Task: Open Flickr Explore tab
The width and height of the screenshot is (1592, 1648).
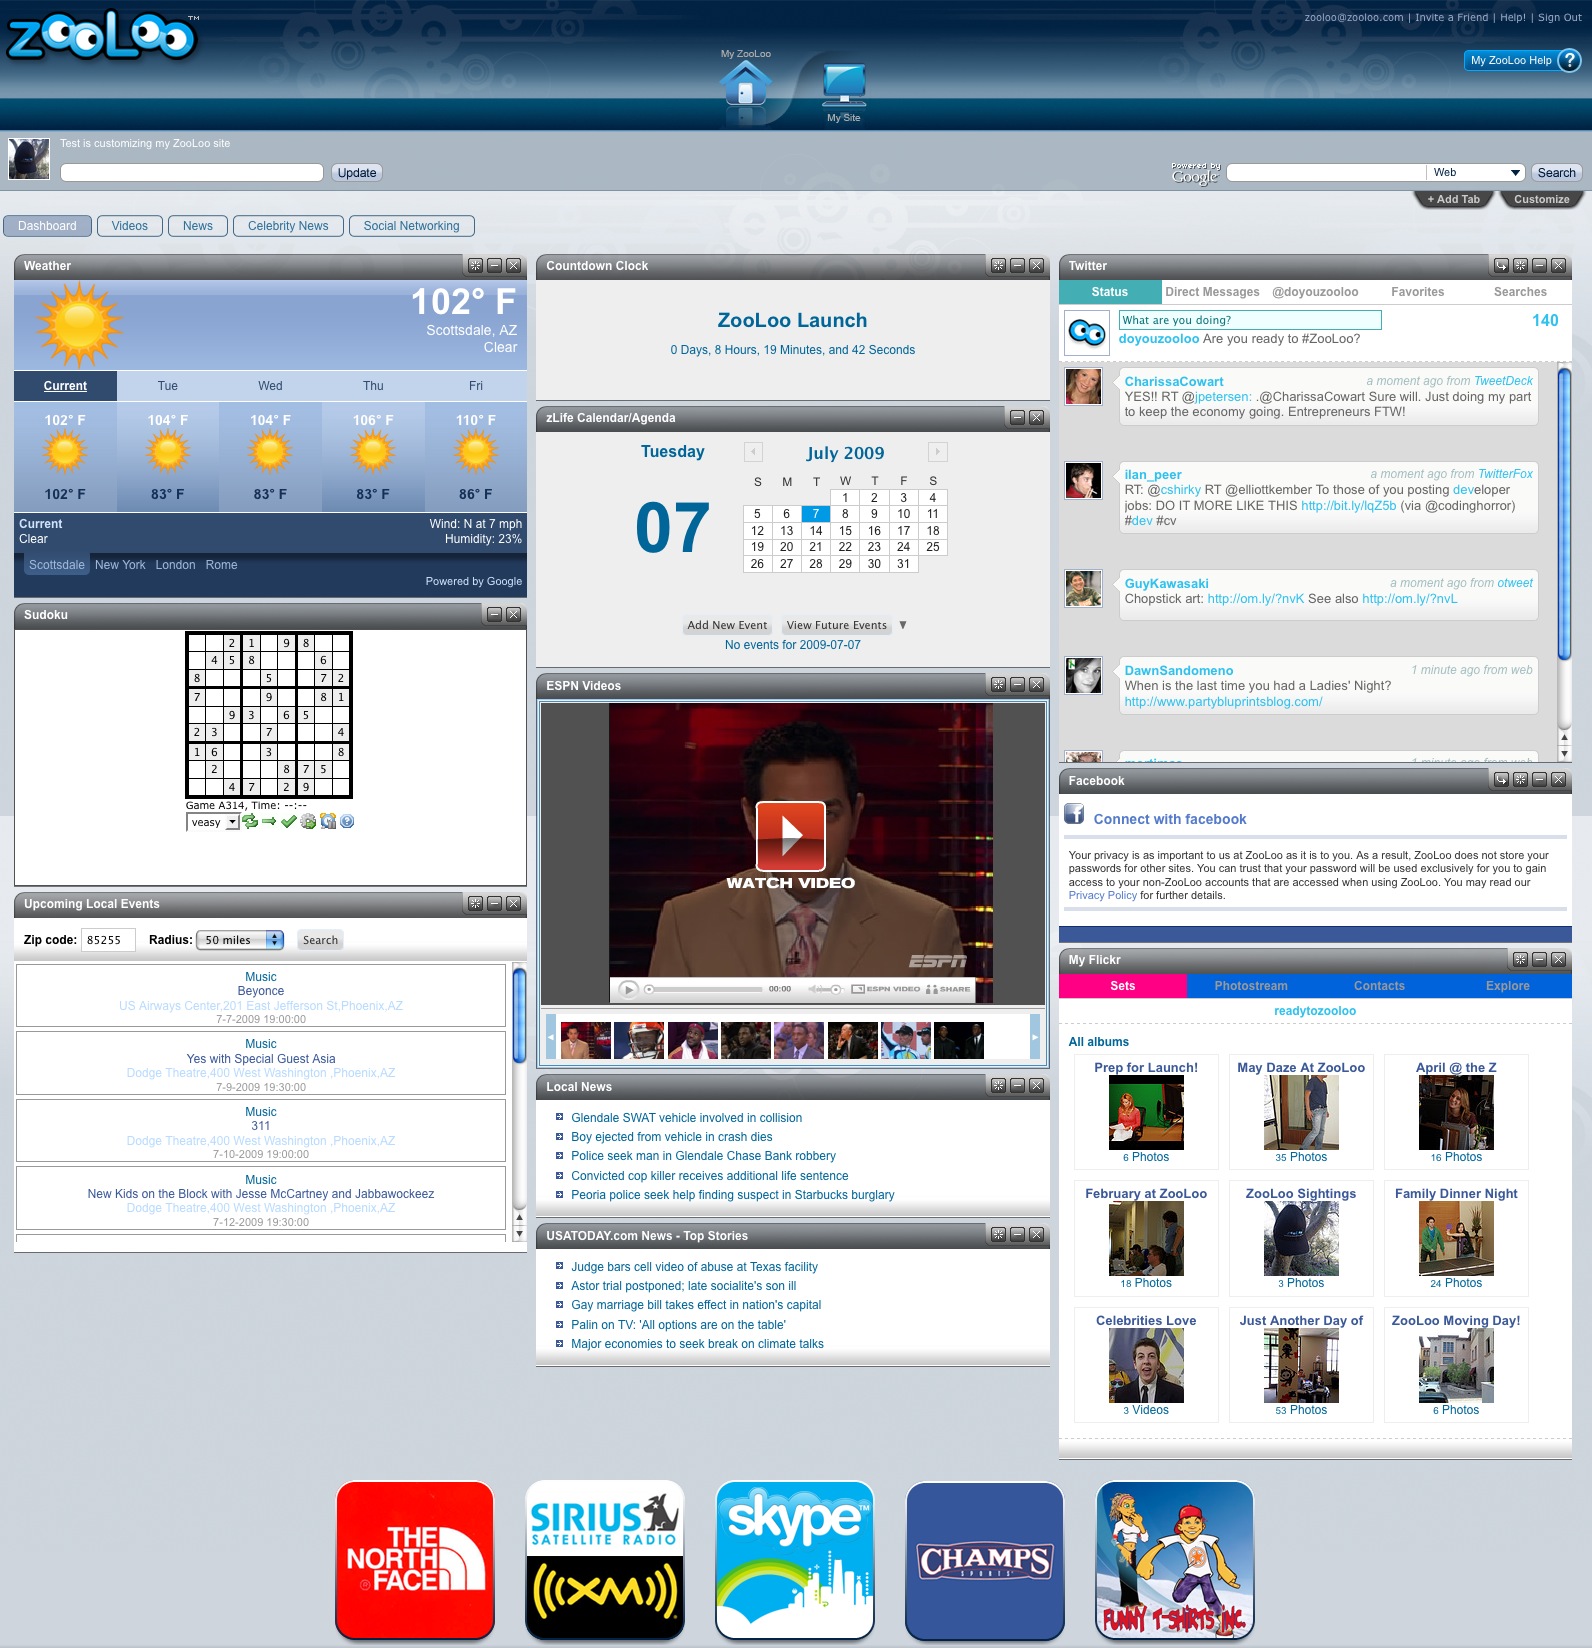Action: pyautogui.click(x=1508, y=986)
